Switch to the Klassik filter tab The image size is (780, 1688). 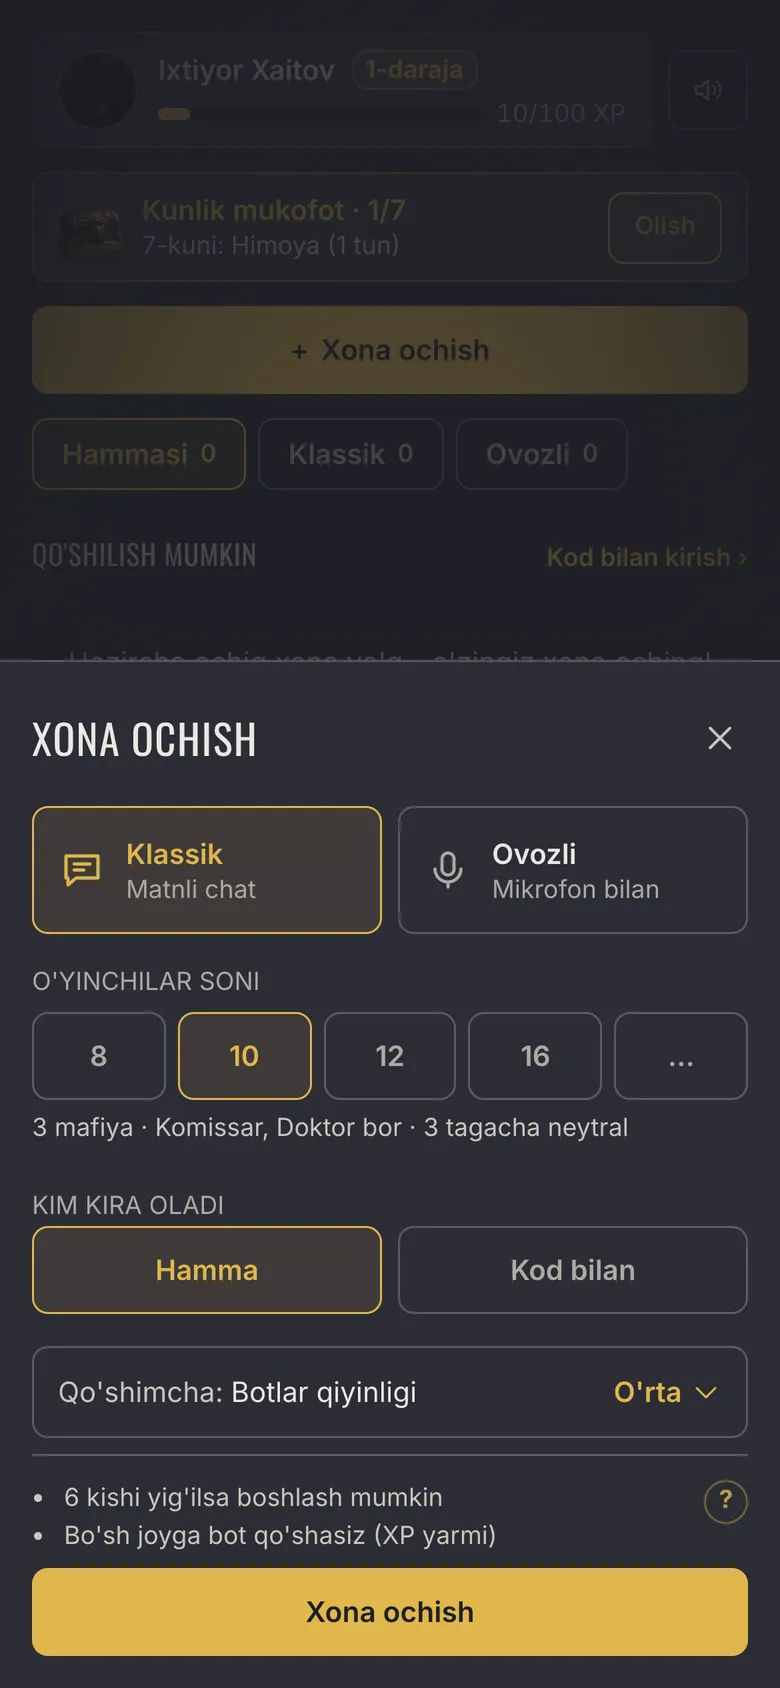click(351, 454)
